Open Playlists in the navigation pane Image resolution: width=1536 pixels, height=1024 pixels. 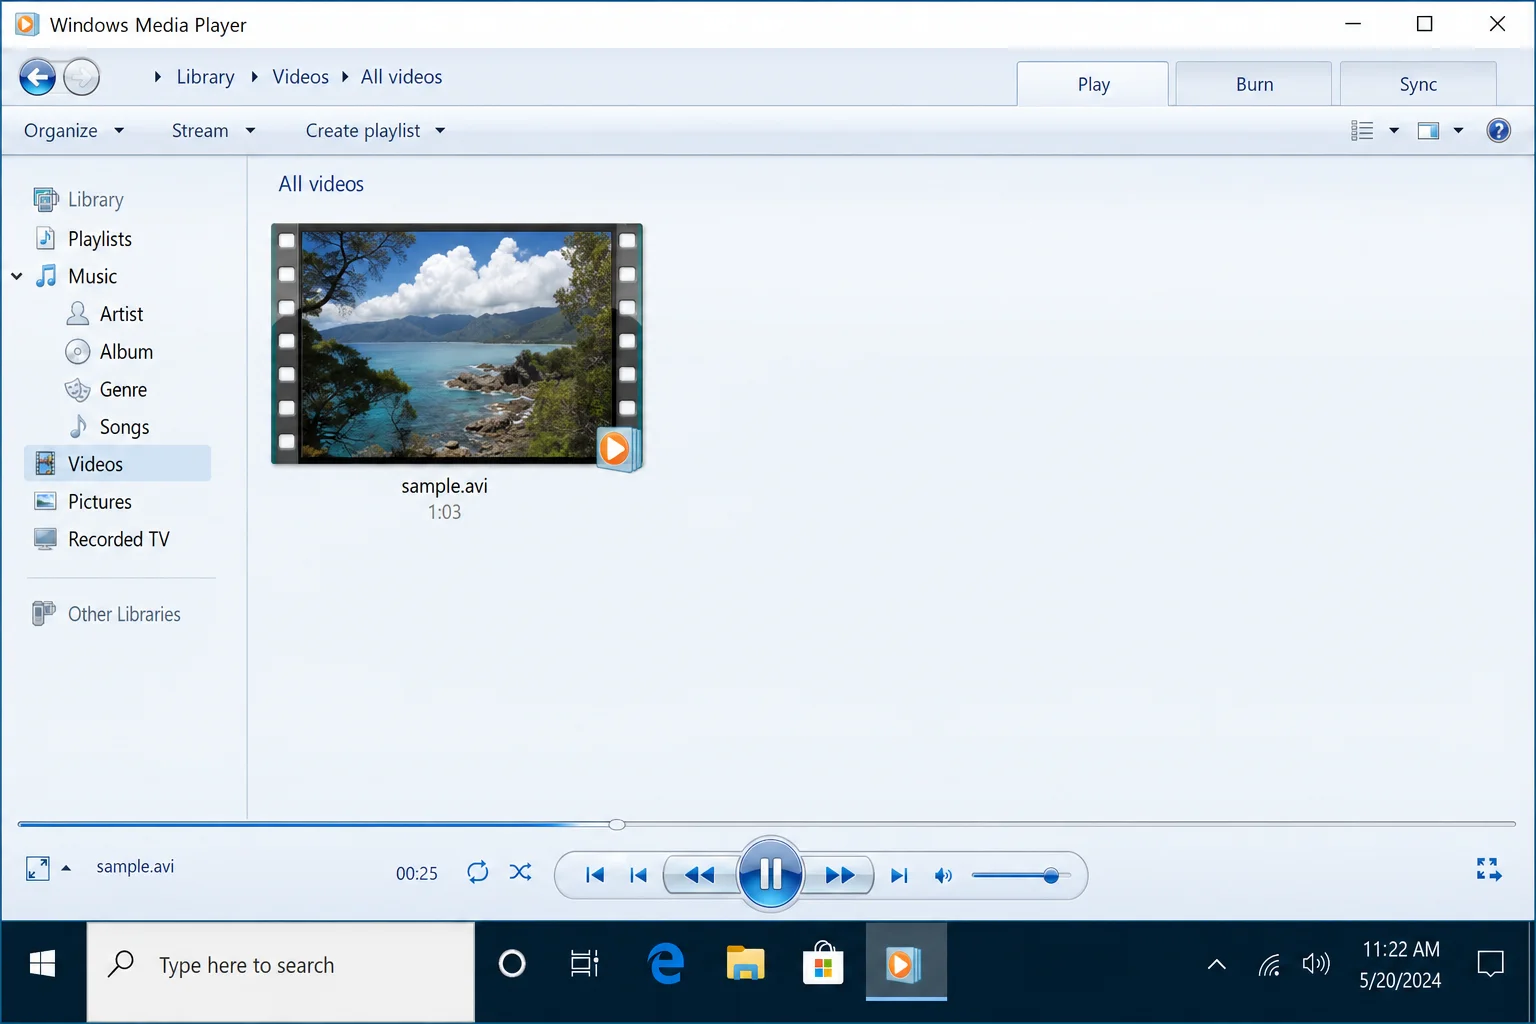[x=99, y=239]
